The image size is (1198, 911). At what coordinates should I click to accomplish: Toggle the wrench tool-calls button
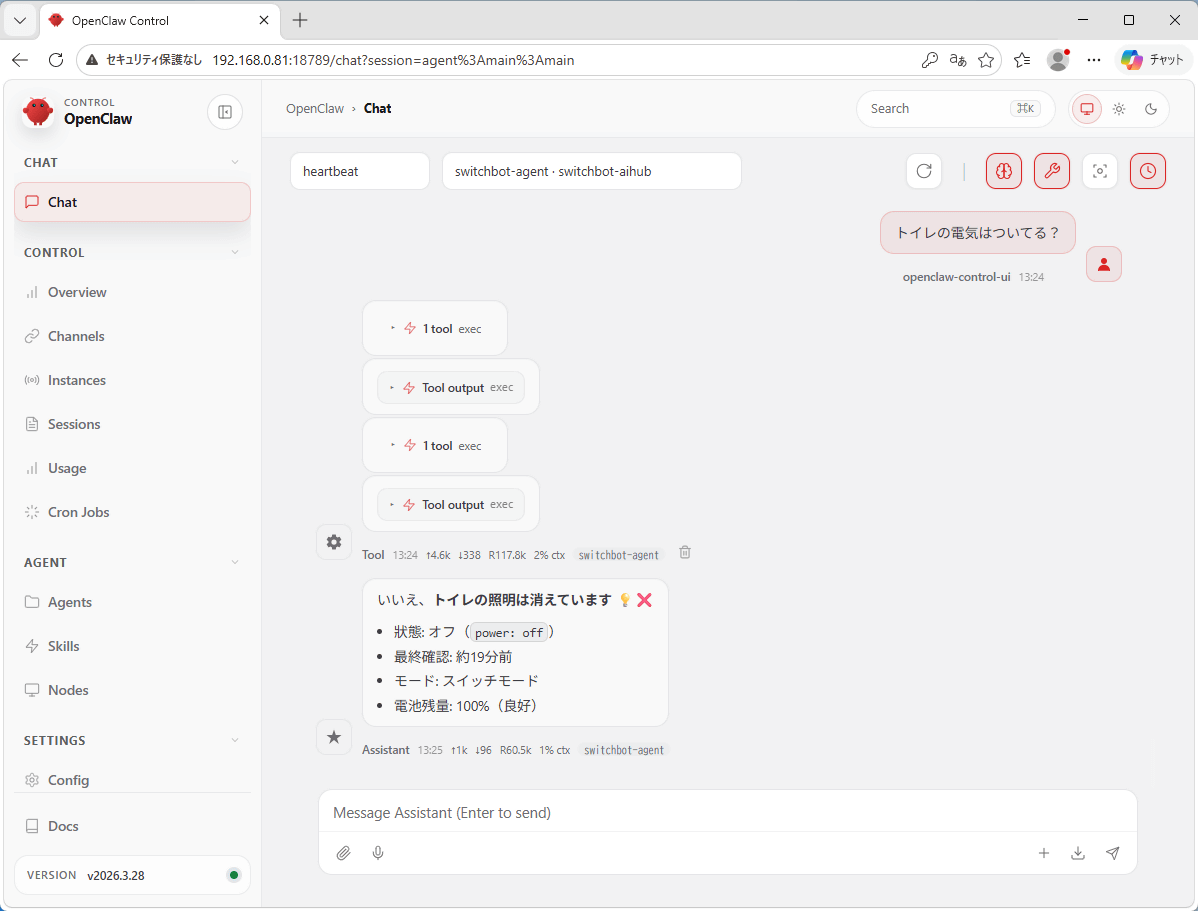click(1052, 171)
